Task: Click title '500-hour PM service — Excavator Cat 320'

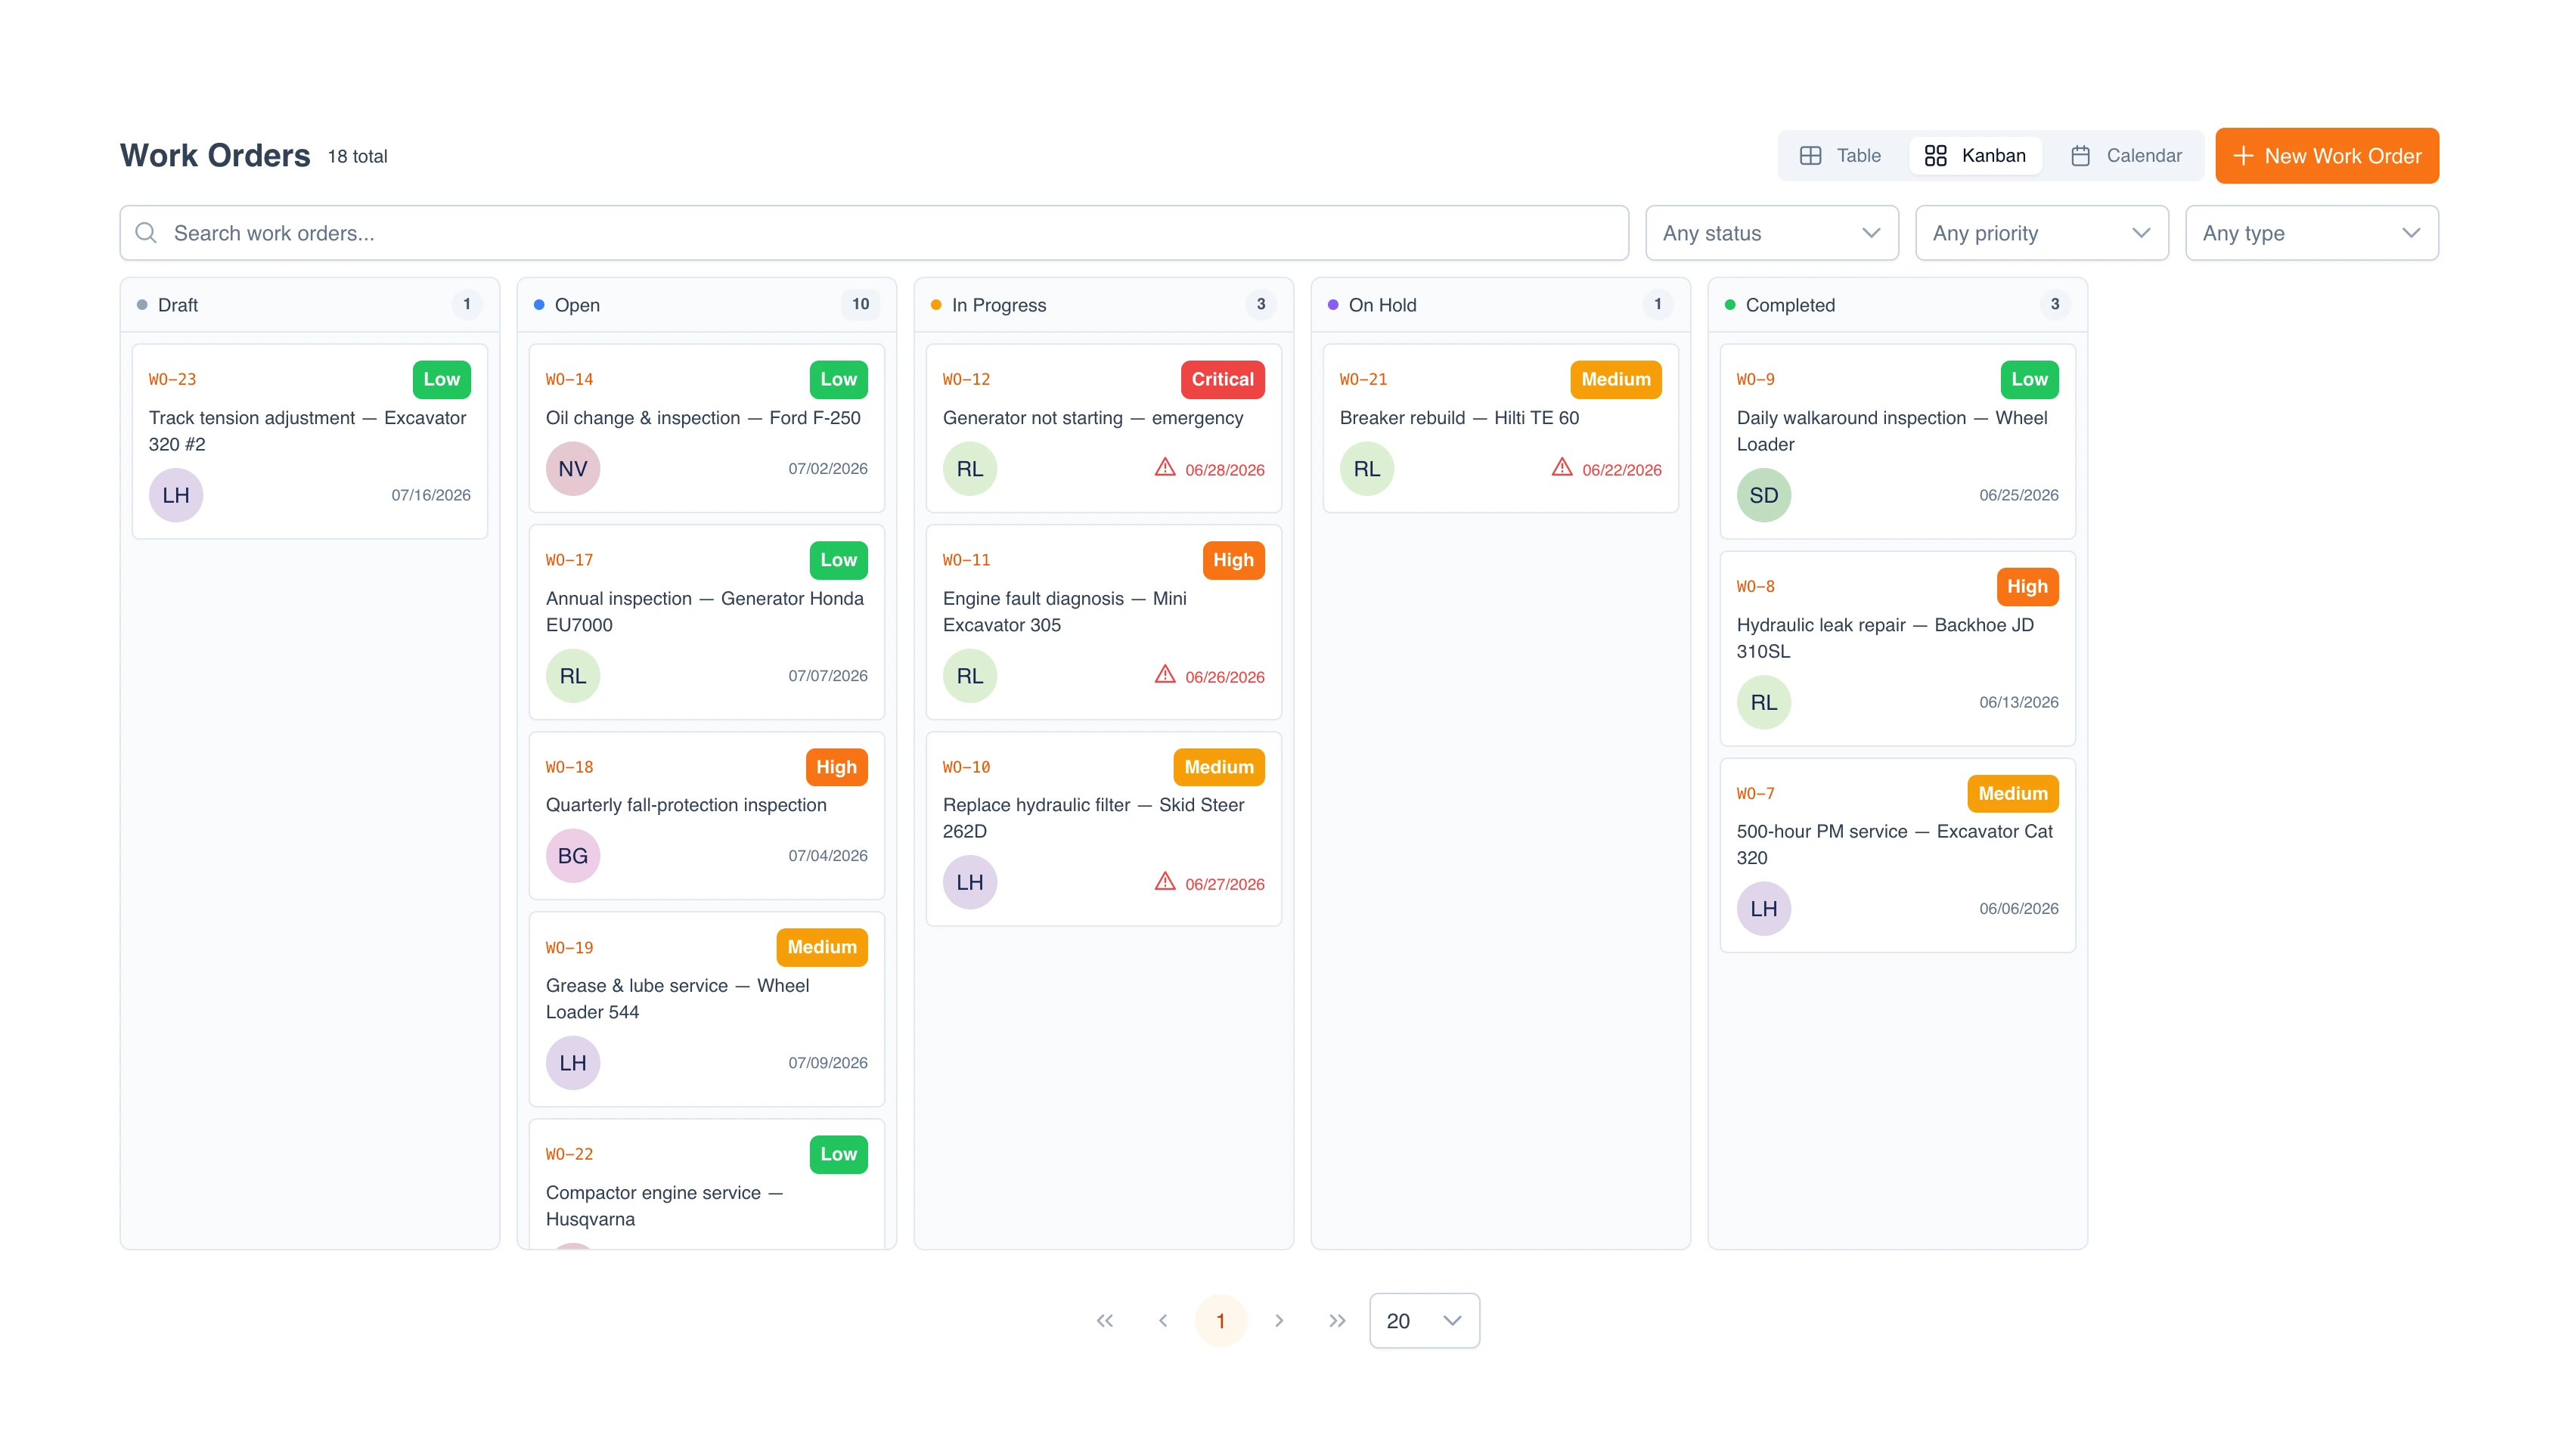Action: (1894, 844)
